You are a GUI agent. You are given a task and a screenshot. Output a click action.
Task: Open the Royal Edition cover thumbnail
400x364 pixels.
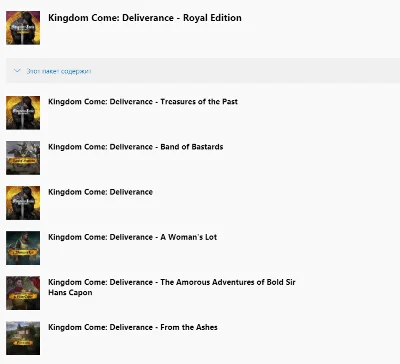23,28
